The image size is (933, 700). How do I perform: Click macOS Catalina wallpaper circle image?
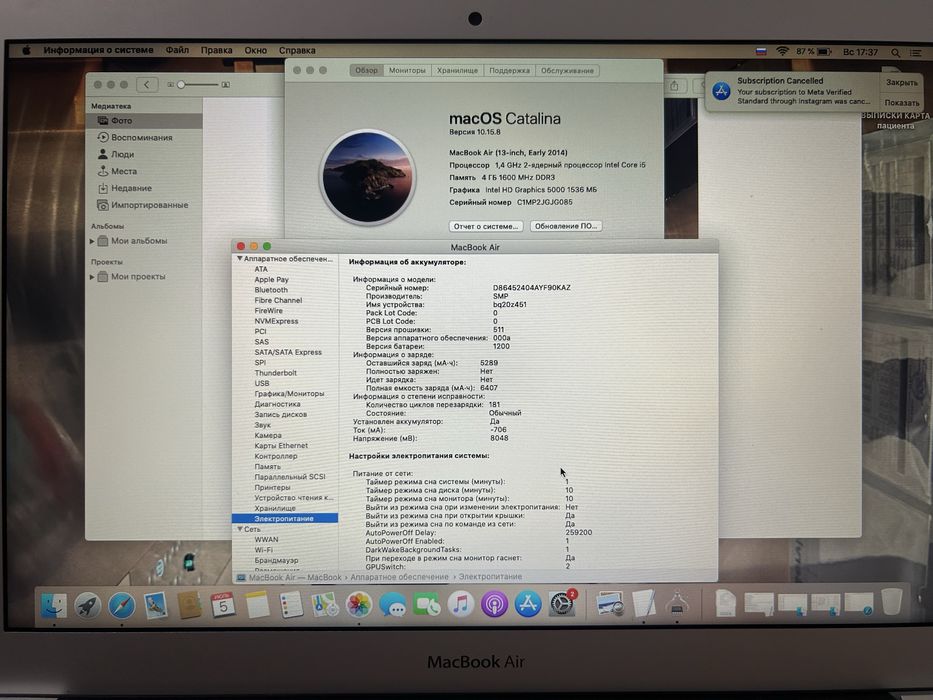coord(368,177)
